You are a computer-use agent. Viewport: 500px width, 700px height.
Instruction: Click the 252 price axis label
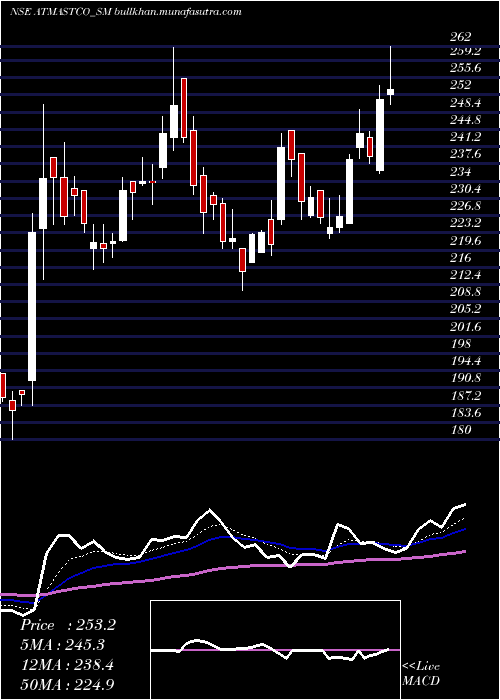click(x=461, y=85)
